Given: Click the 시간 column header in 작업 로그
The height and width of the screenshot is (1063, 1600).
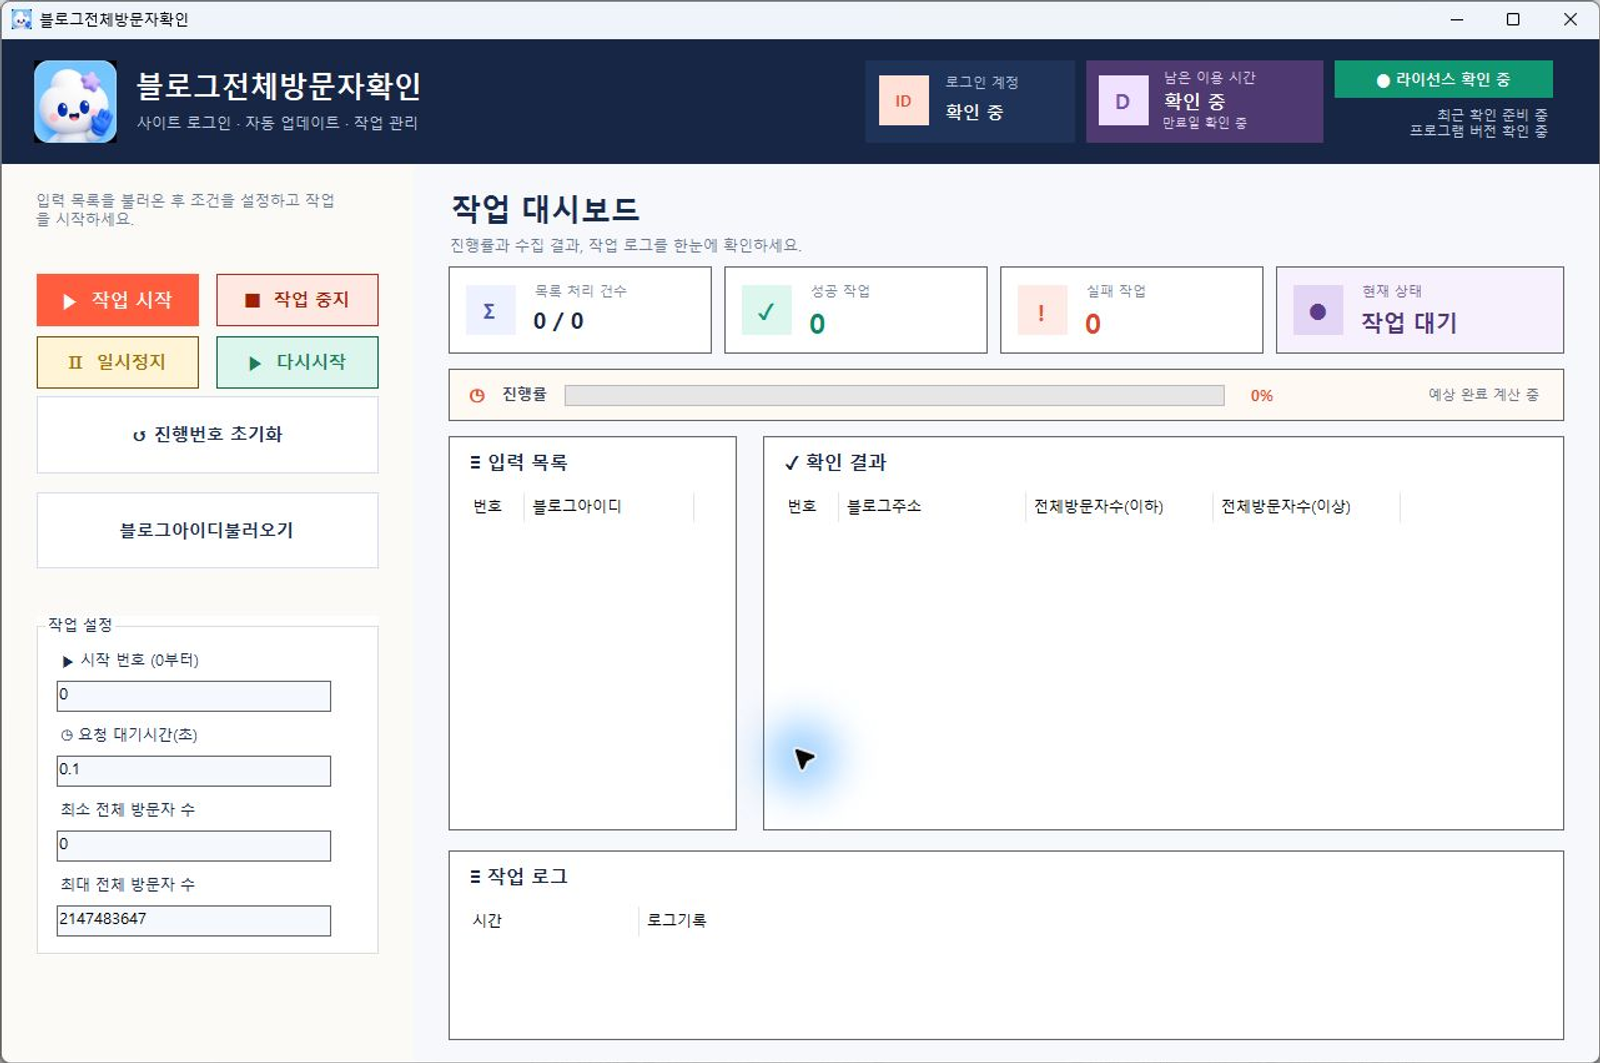Looking at the screenshot, I should (552, 920).
